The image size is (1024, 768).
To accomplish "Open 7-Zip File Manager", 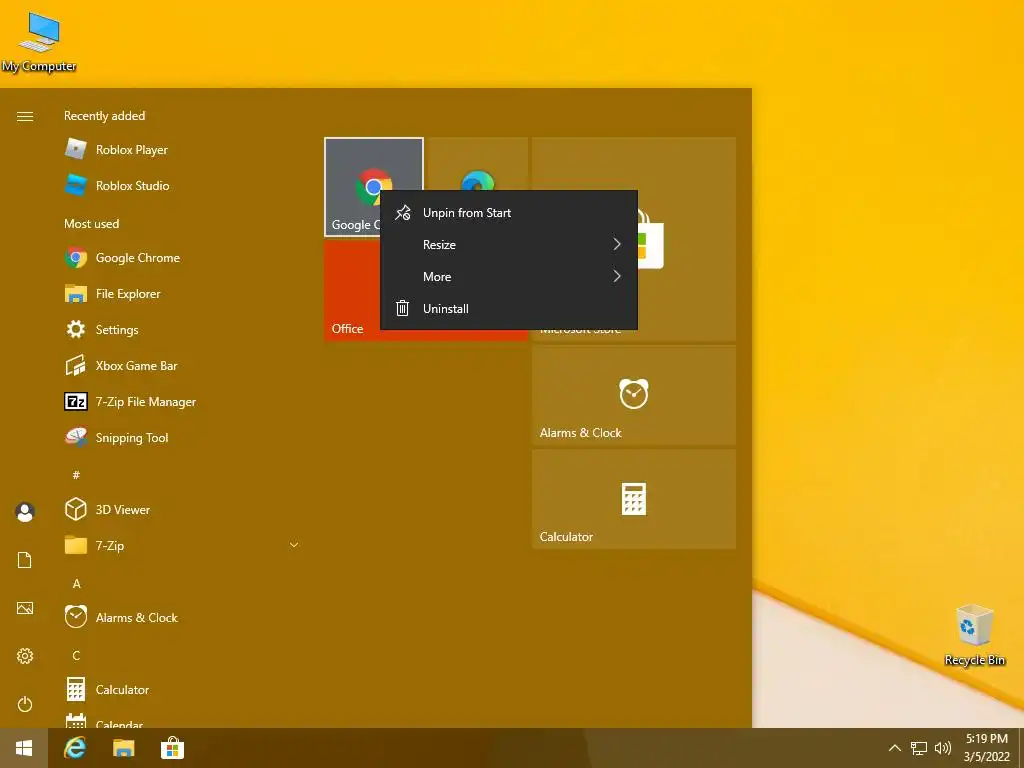I will click(x=183, y=402).
